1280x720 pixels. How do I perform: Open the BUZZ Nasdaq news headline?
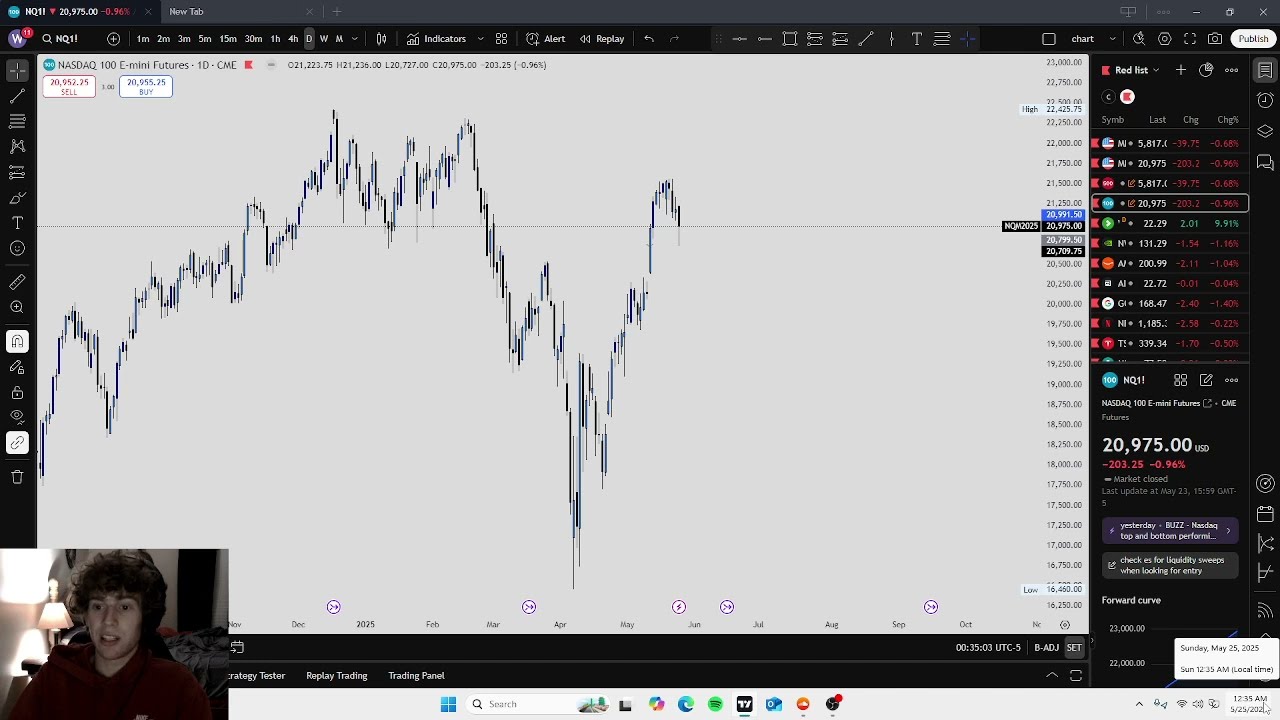(1170, 530)
